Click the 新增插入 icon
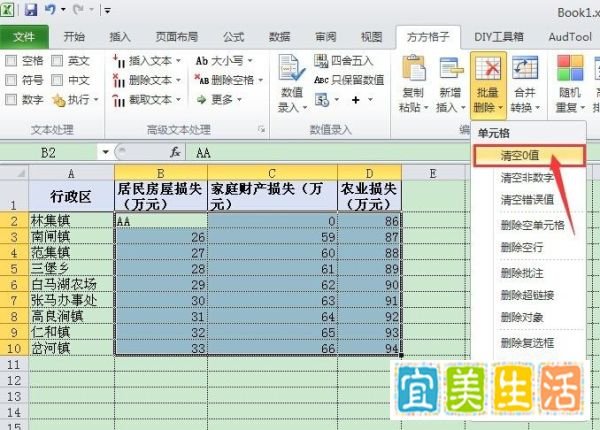 pyautogui.click(x=451, y=68)
